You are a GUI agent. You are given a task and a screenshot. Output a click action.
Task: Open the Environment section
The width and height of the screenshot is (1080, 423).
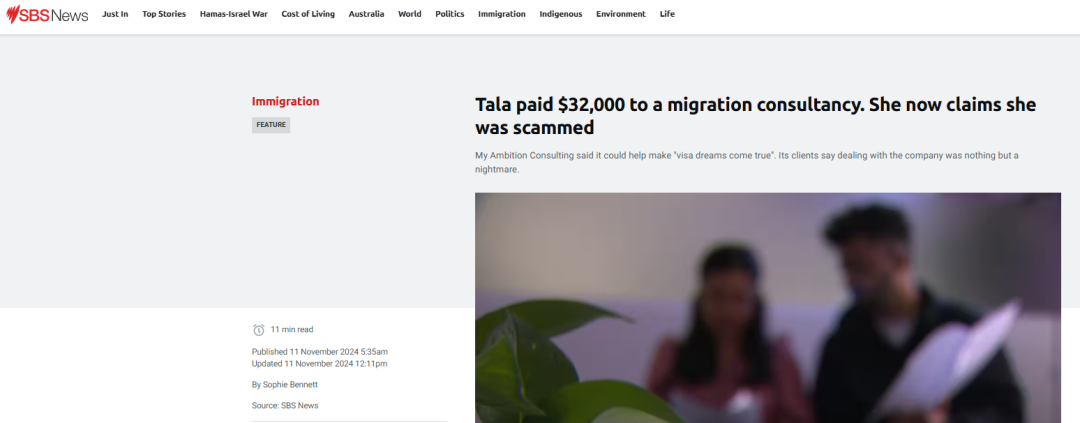click(621, 14)
